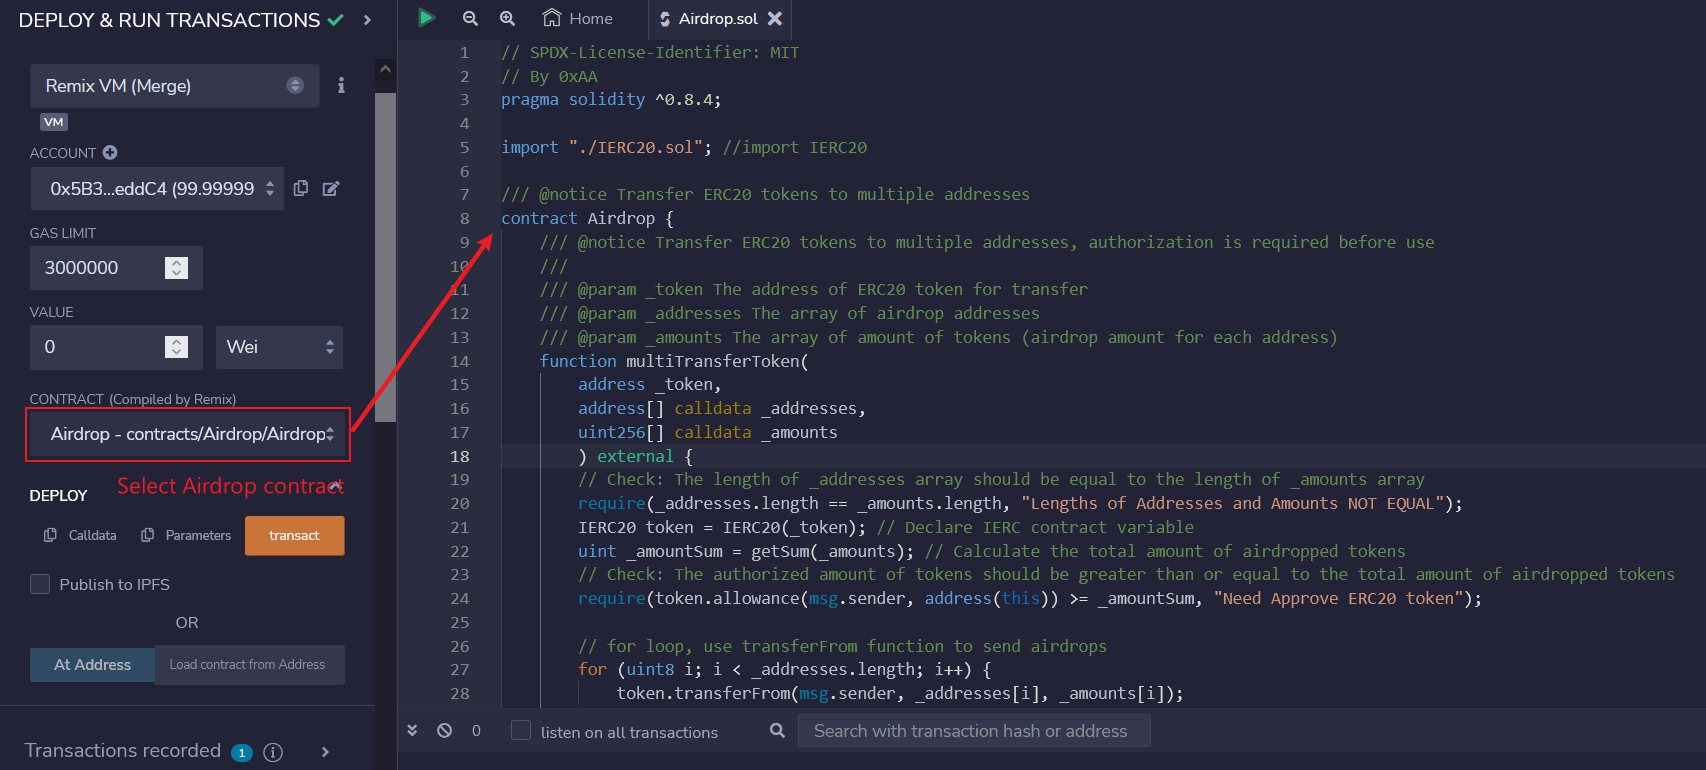Click the side panel scrollbar thumb

click(x=385, y=257)
